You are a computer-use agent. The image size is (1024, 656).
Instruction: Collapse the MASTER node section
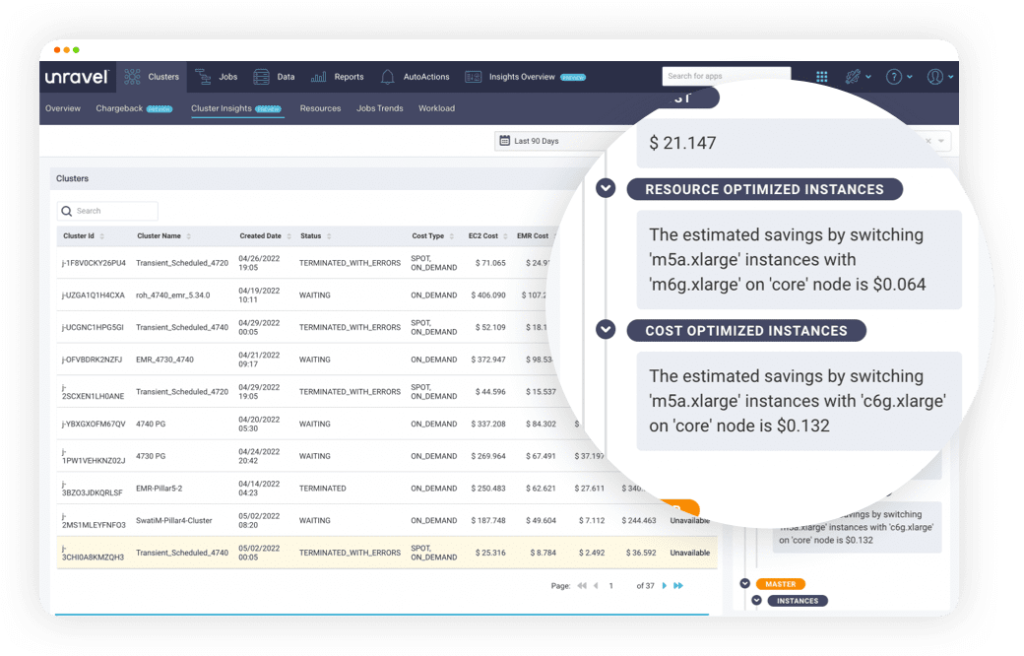click(x=744, y=583)
